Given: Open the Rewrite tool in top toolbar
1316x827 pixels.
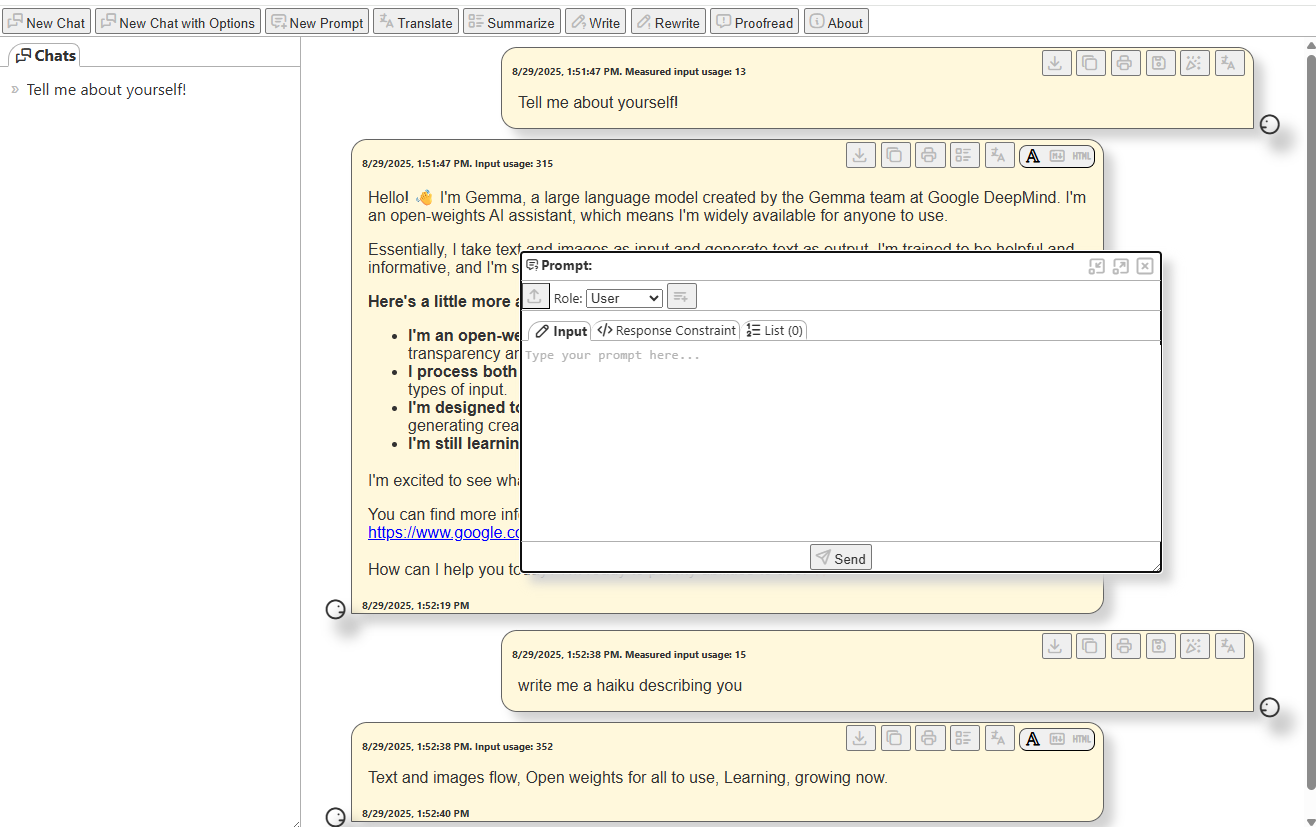Looking at the screenshot, I should pyautogui.click(x=668, y=22).
